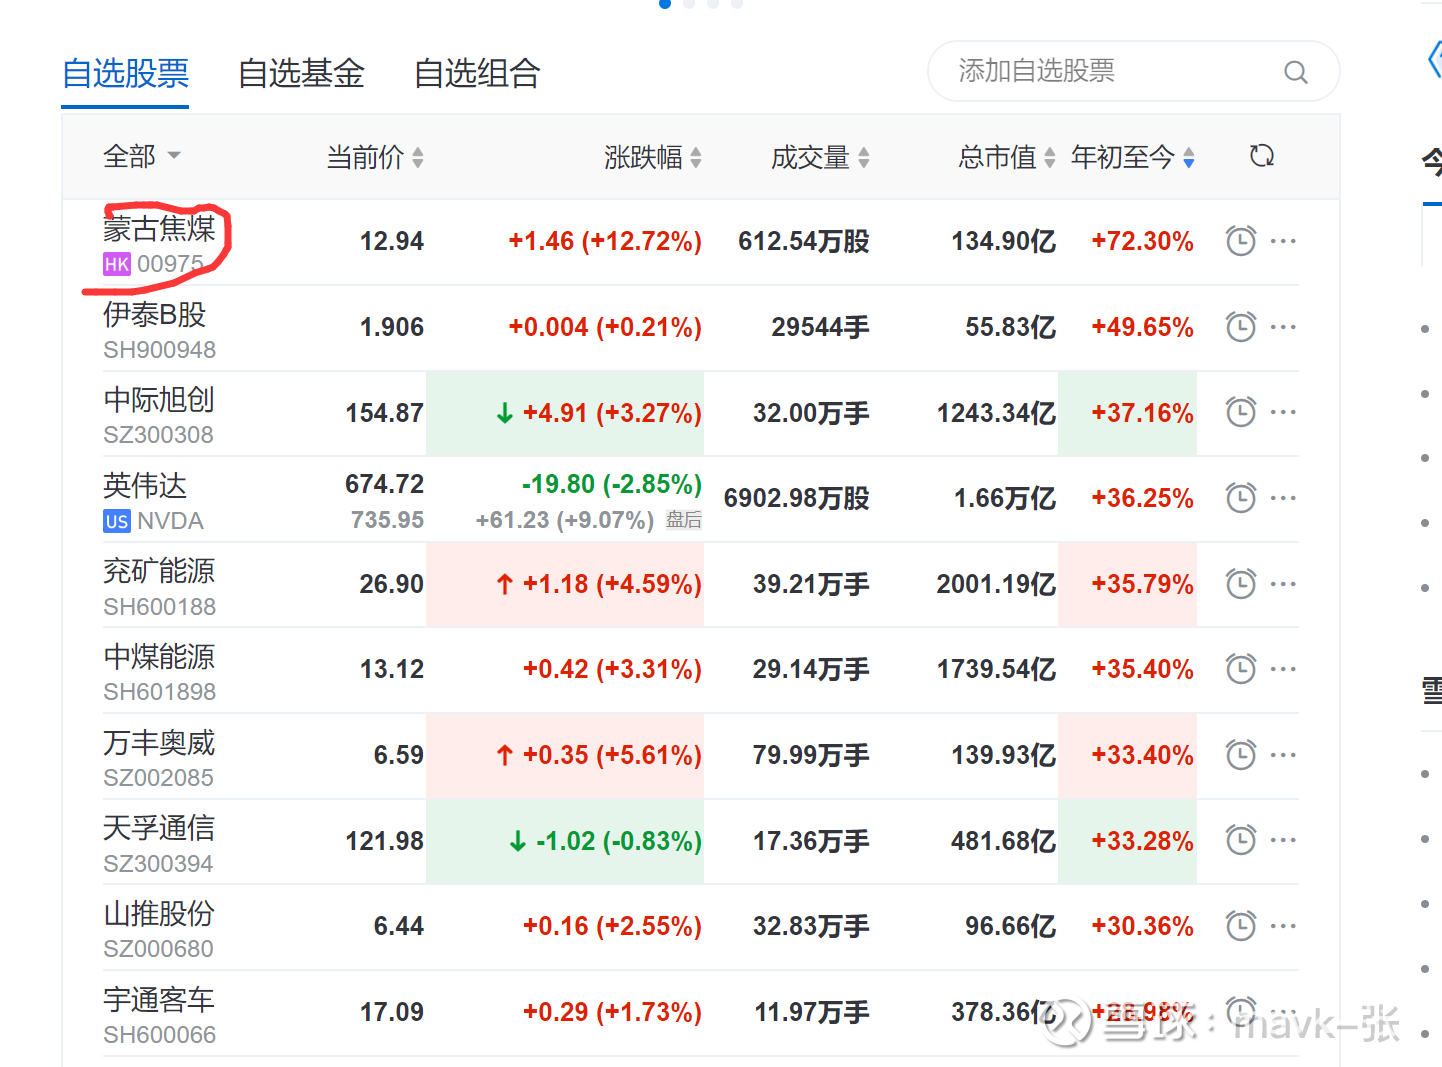1442x1067 pixels.
Task: Open the 中际旭创 stock page
Action: point(158,399)
